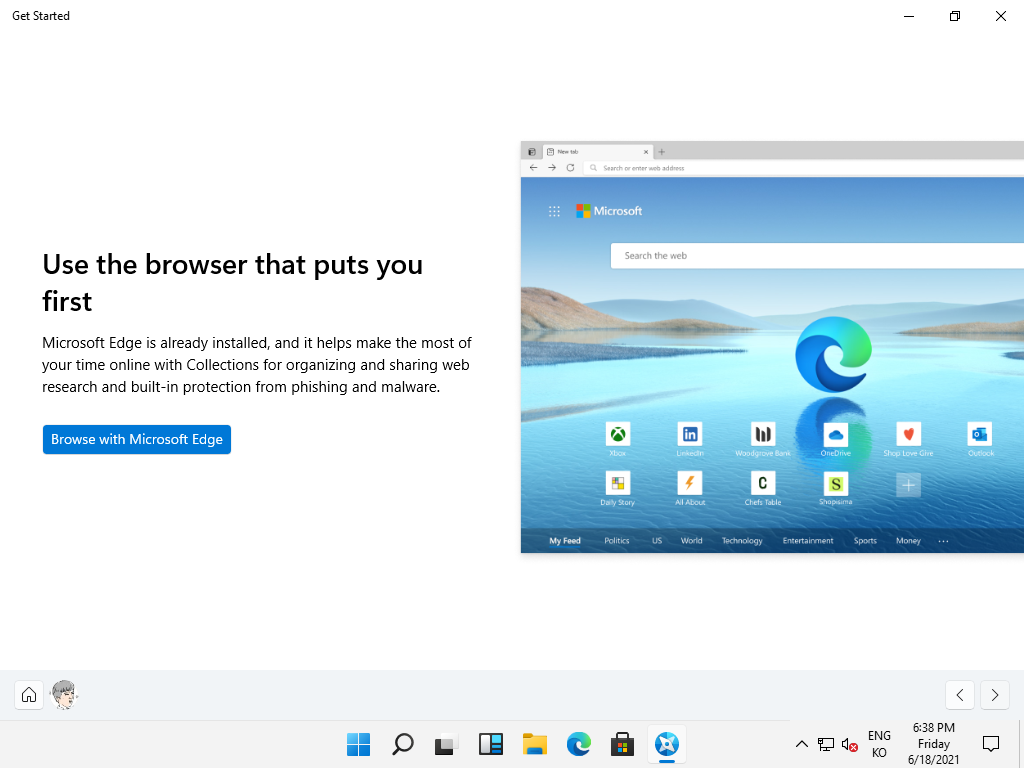Open network status tray icon
1024x768 pixels.
825,744
